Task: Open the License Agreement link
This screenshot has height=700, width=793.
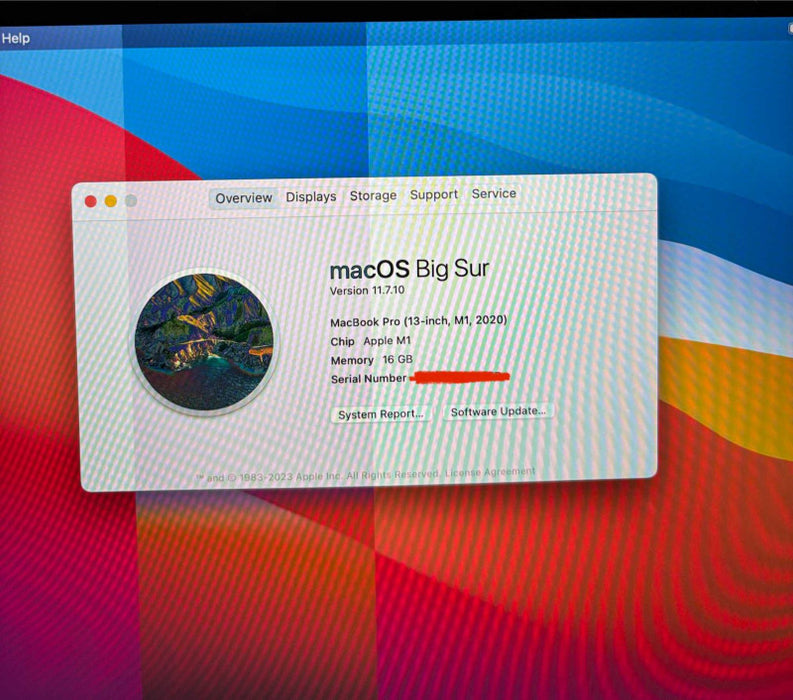Action: tap(490, 472)
